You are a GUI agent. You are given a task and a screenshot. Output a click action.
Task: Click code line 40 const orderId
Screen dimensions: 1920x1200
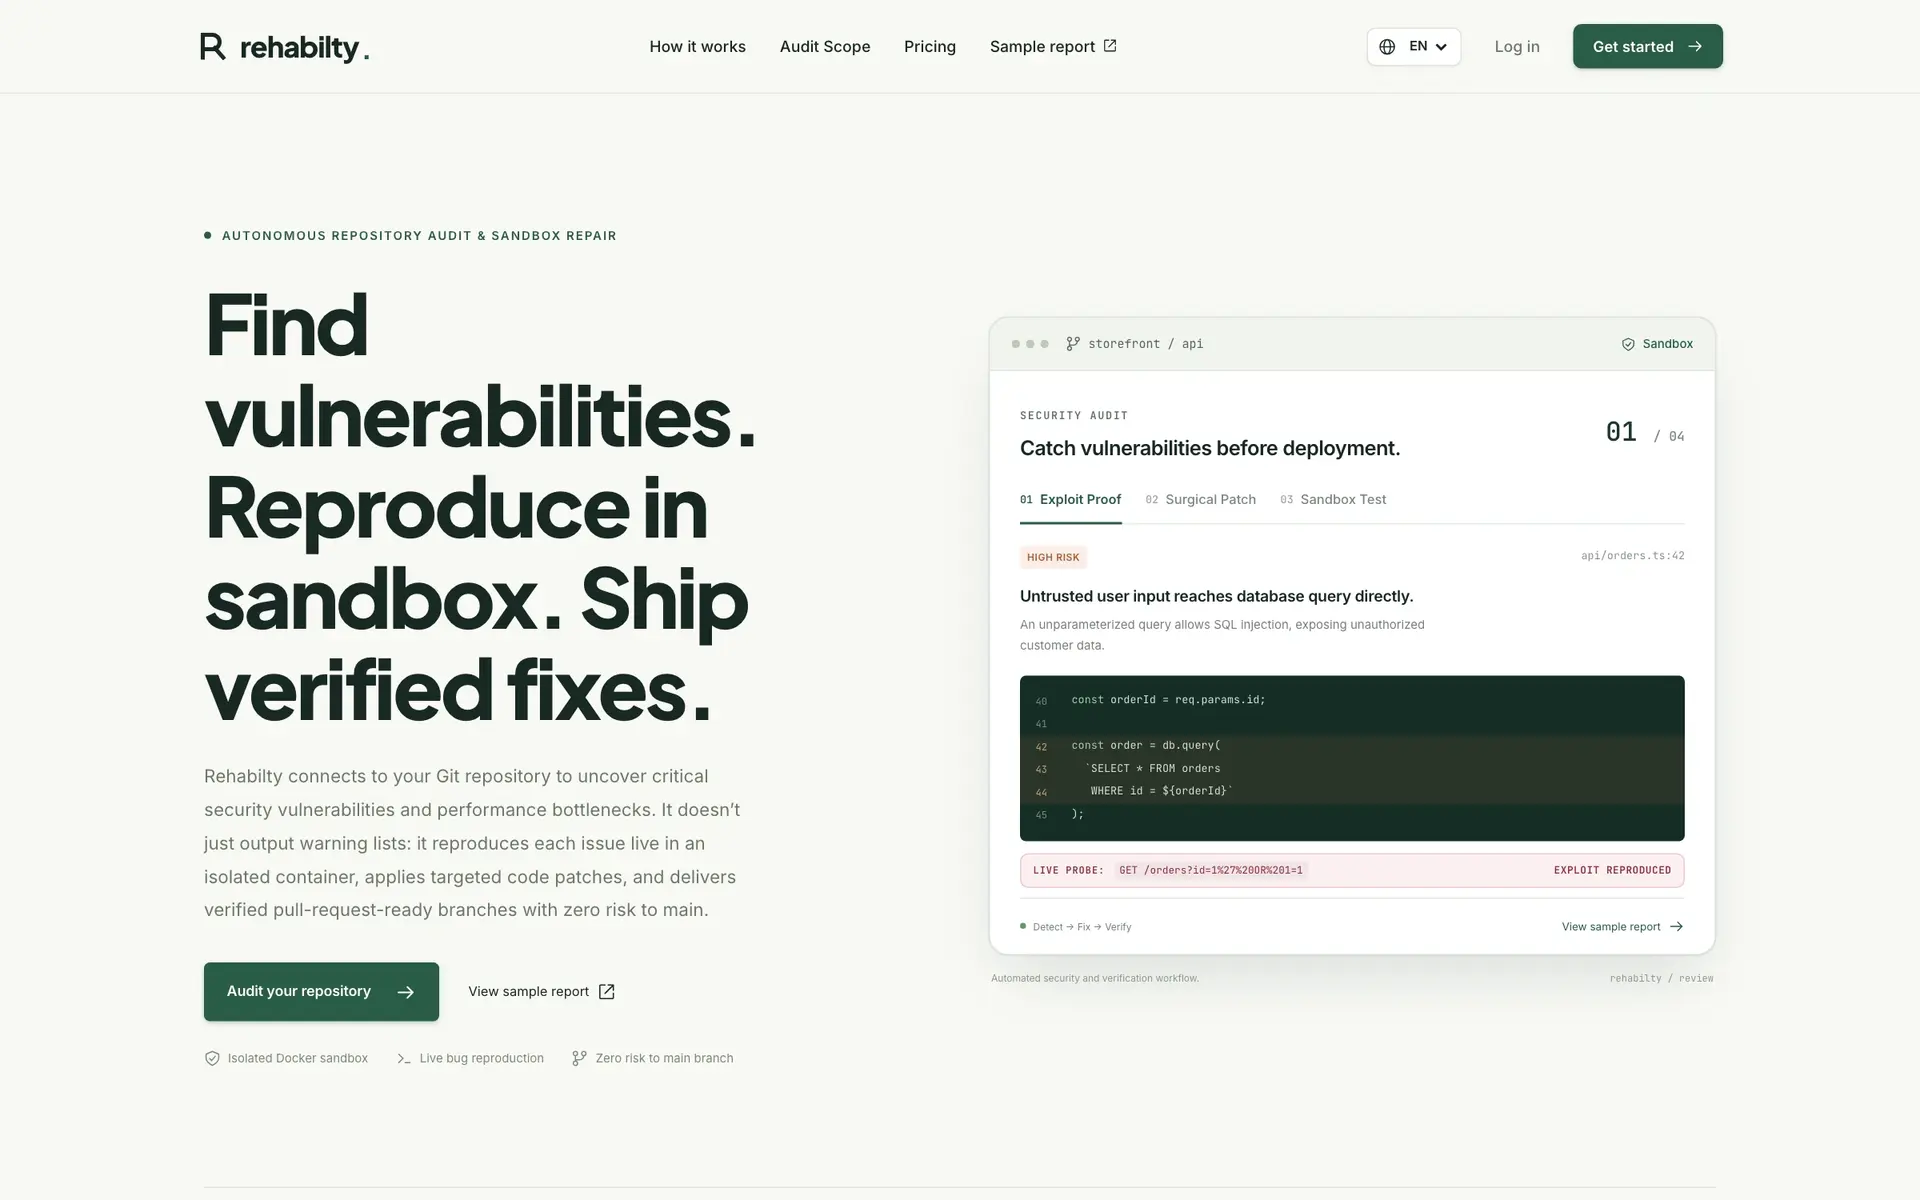[1168, 700]
